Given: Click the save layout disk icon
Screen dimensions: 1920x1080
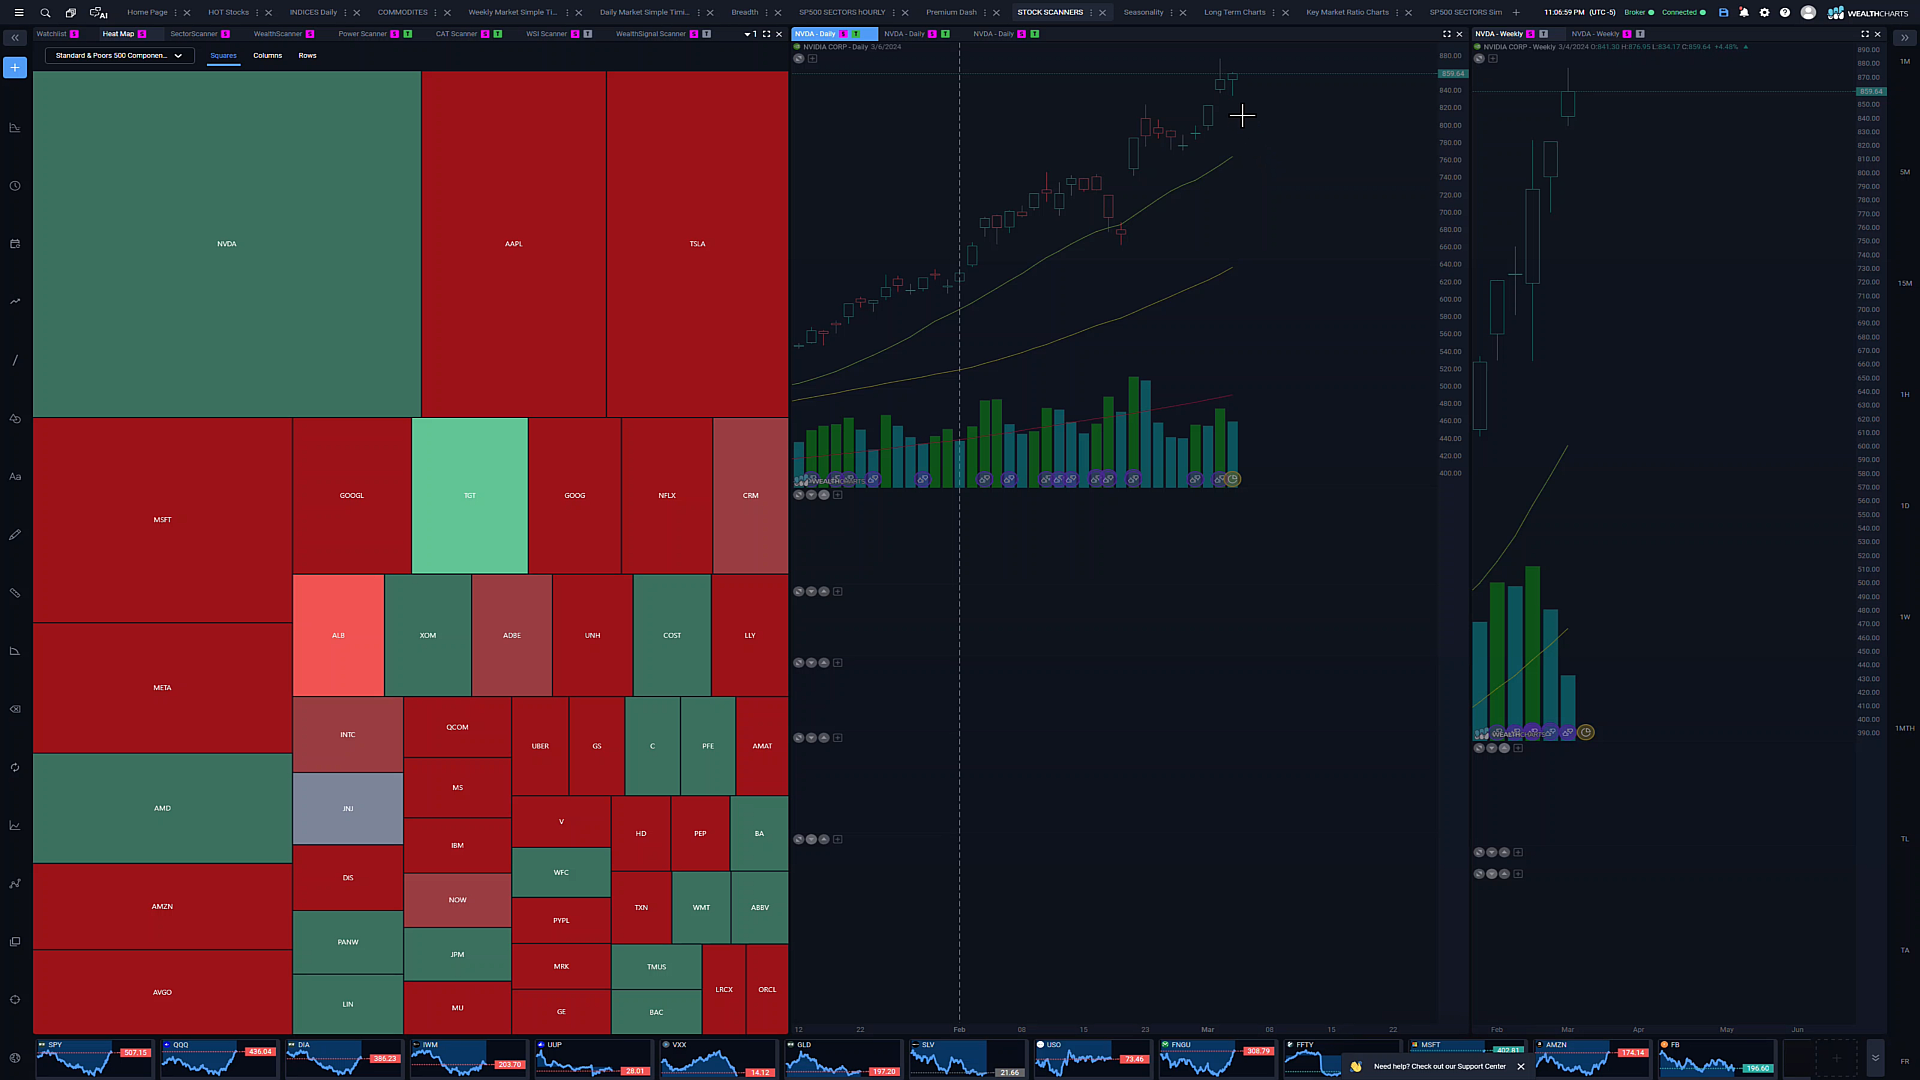Looking at the screenshot, I should coord(1723,13).
